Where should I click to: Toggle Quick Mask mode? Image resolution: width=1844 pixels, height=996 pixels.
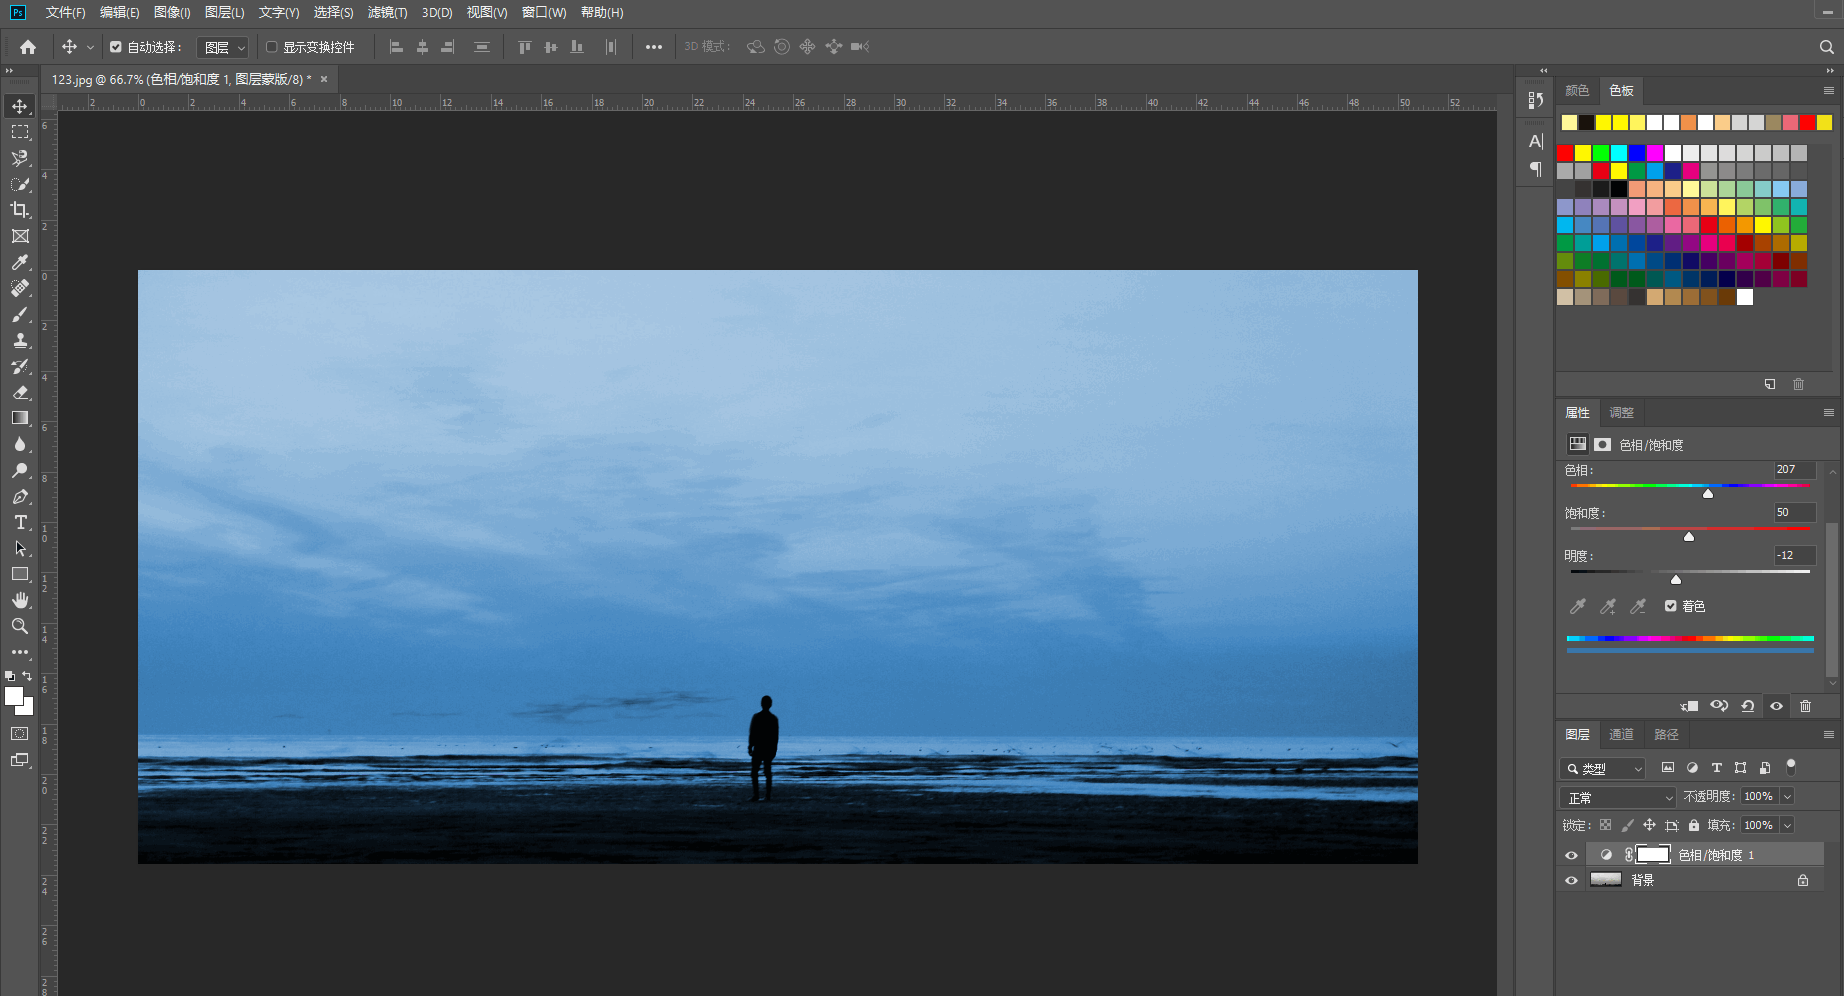click(x=20, y=734)
